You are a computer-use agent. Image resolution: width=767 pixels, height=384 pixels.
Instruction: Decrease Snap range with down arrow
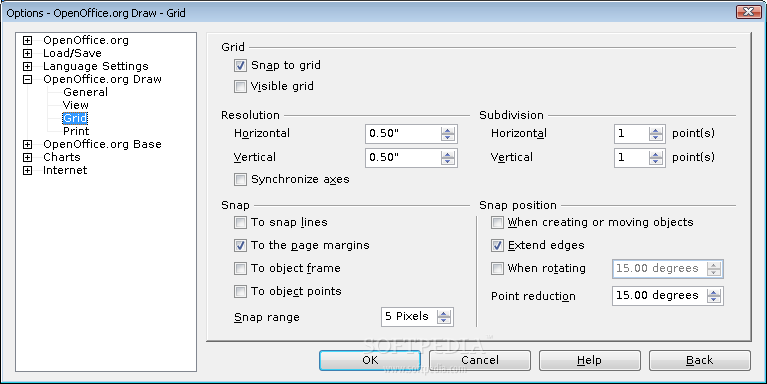[x=444, y=320]
